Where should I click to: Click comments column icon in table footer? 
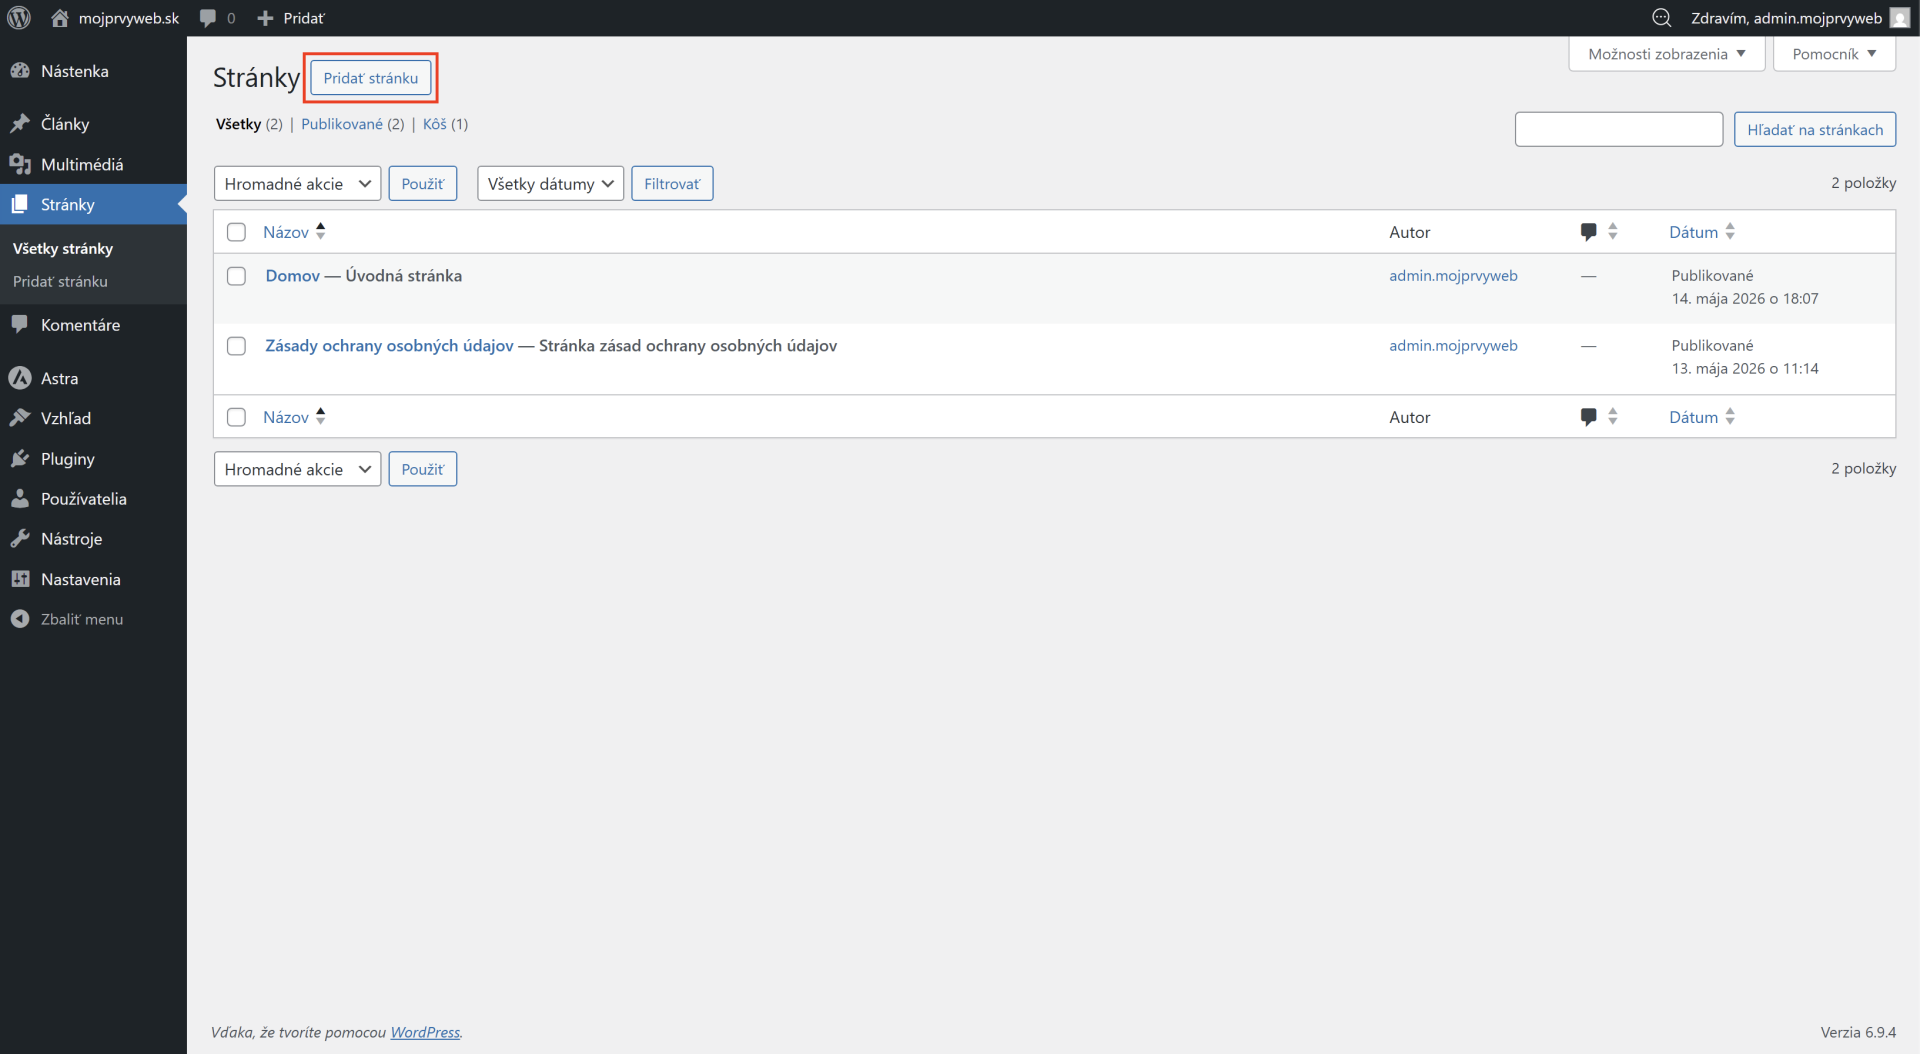[x=1588, y=417]
